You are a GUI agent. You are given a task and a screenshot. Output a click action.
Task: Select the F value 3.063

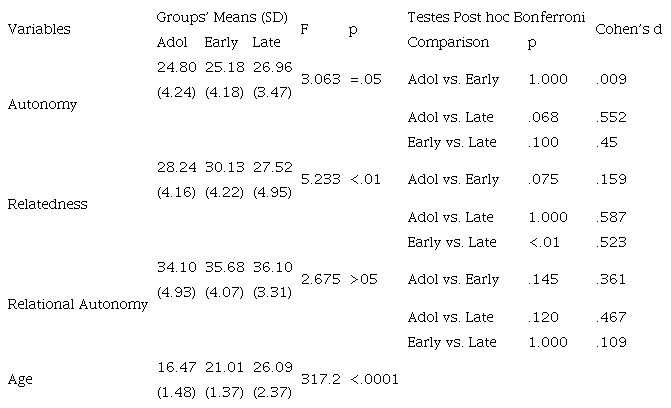pos(320,79)
